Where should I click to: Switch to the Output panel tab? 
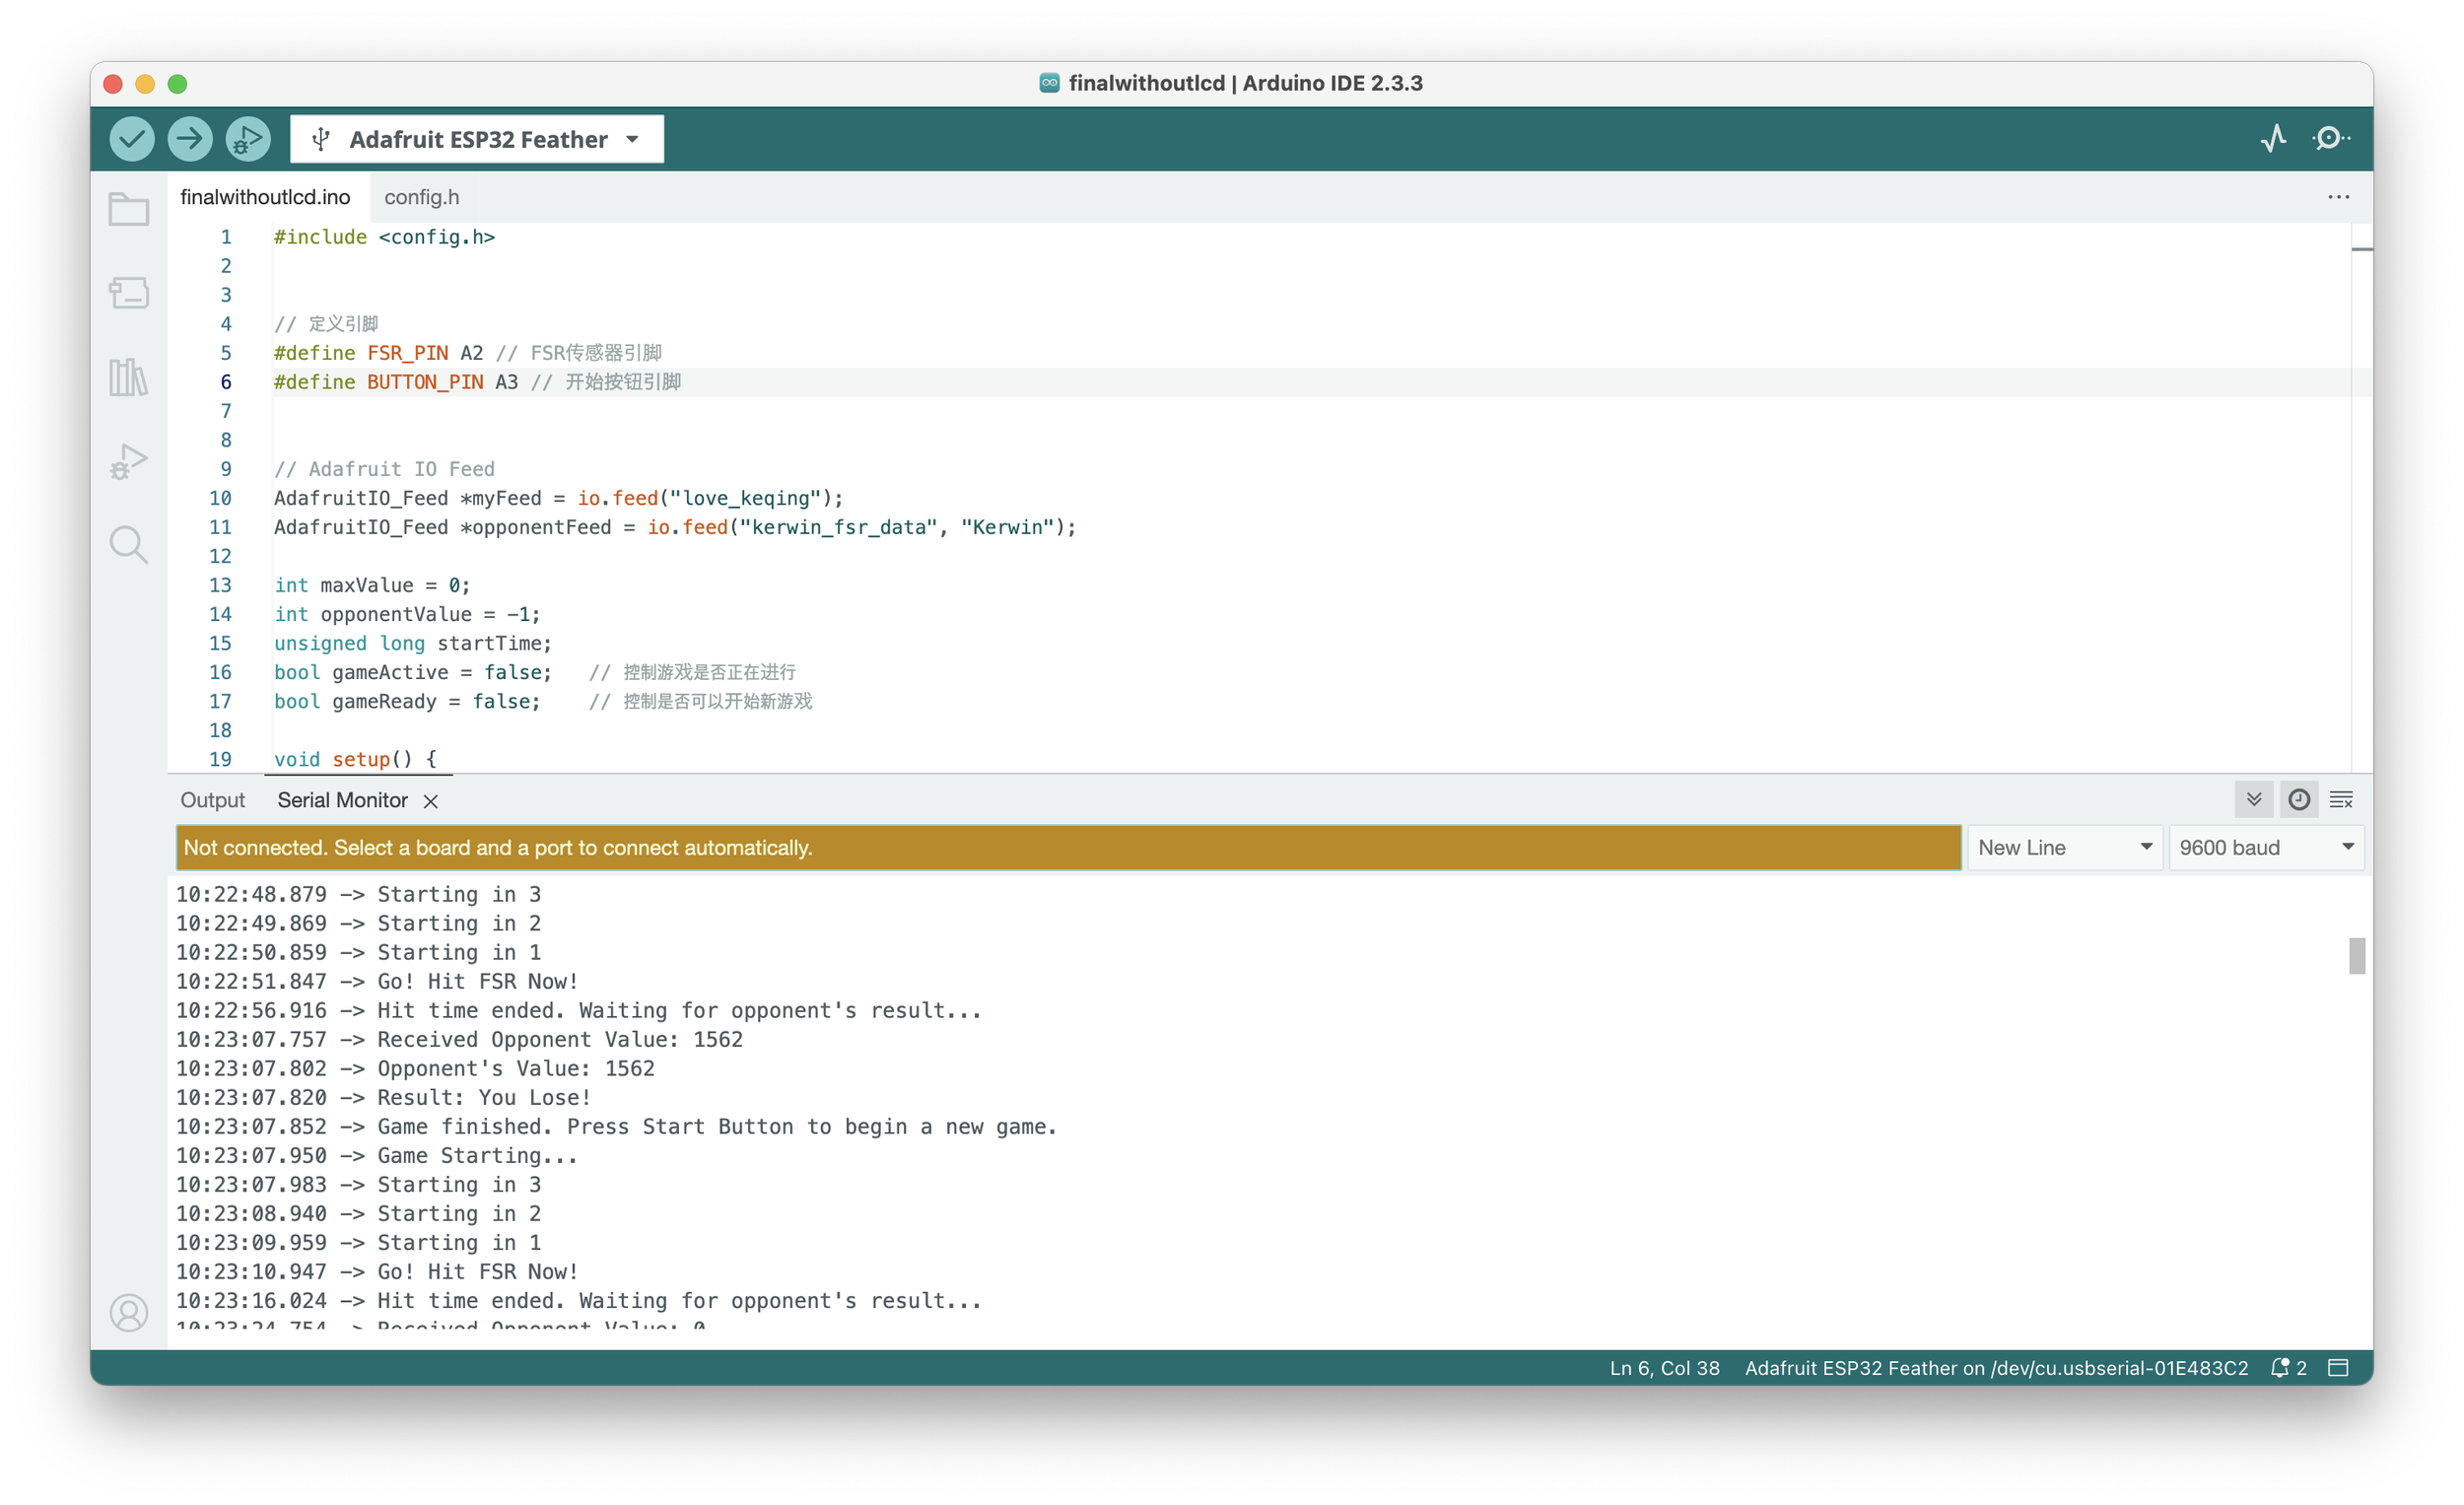tap(212, 800)
